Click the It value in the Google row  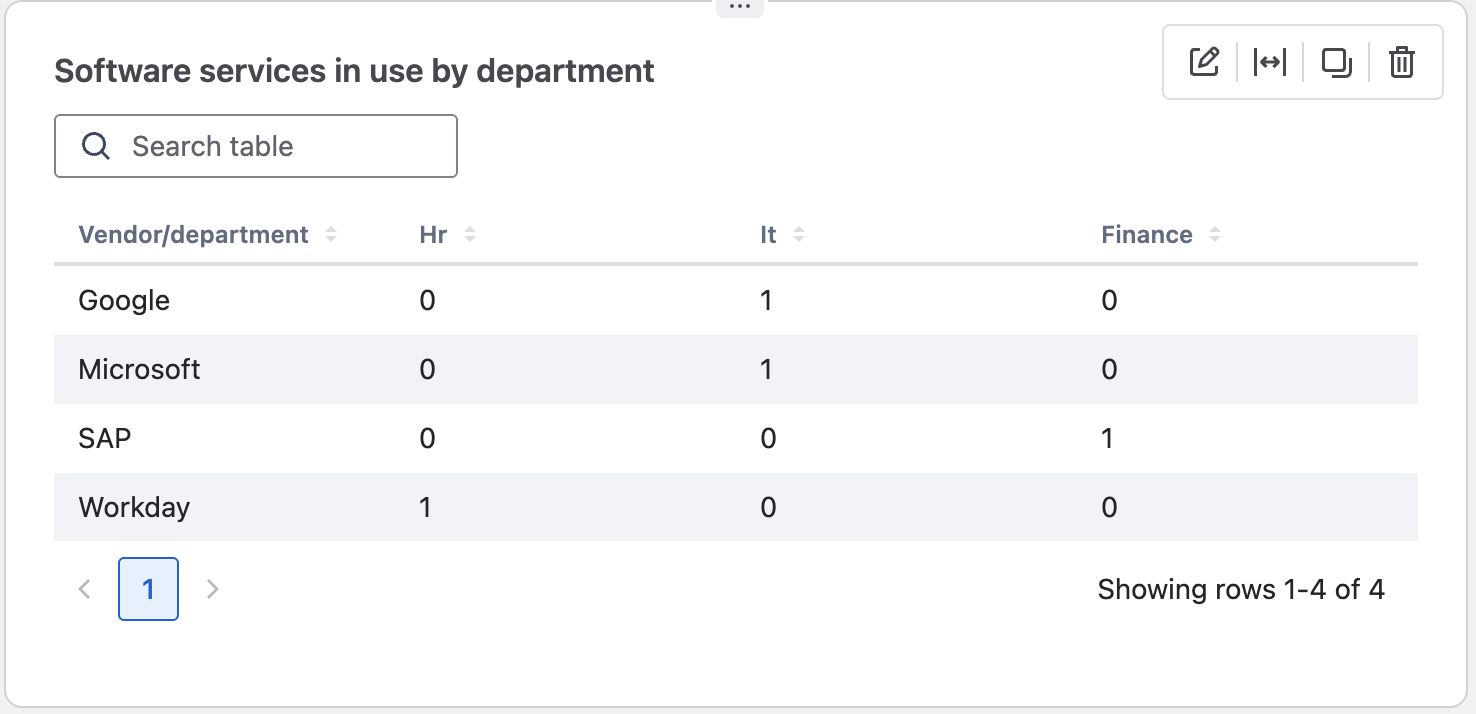point(766,301)
